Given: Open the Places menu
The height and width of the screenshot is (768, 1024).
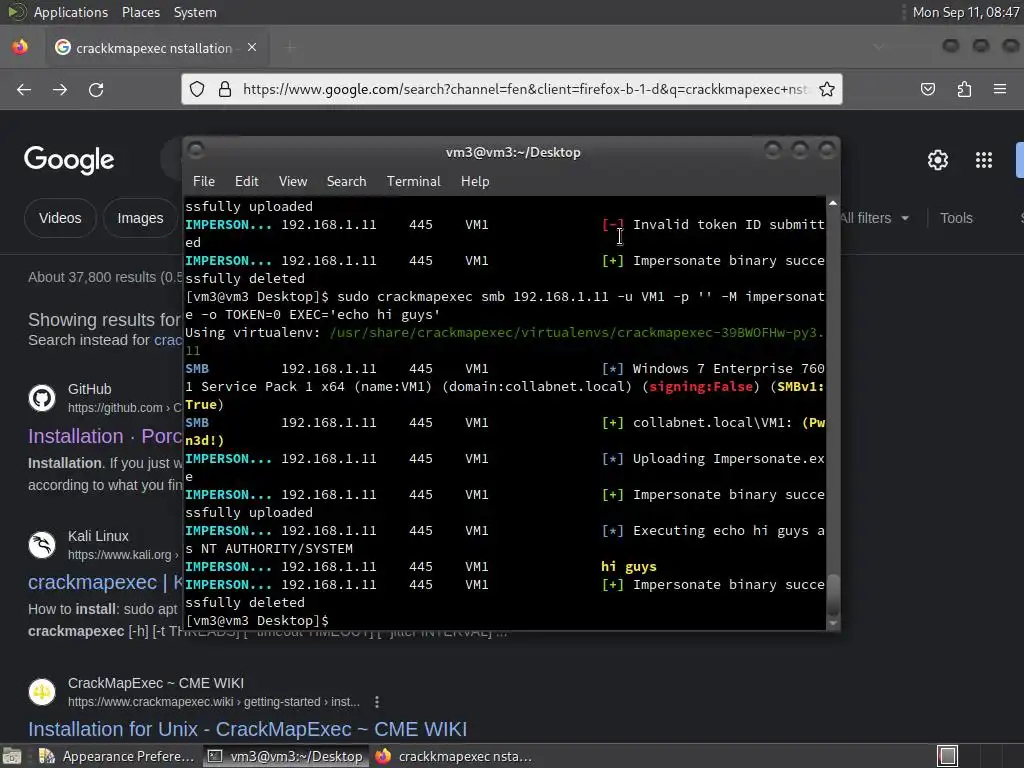Looking at the screenshot, I should (x=140, y=12).
